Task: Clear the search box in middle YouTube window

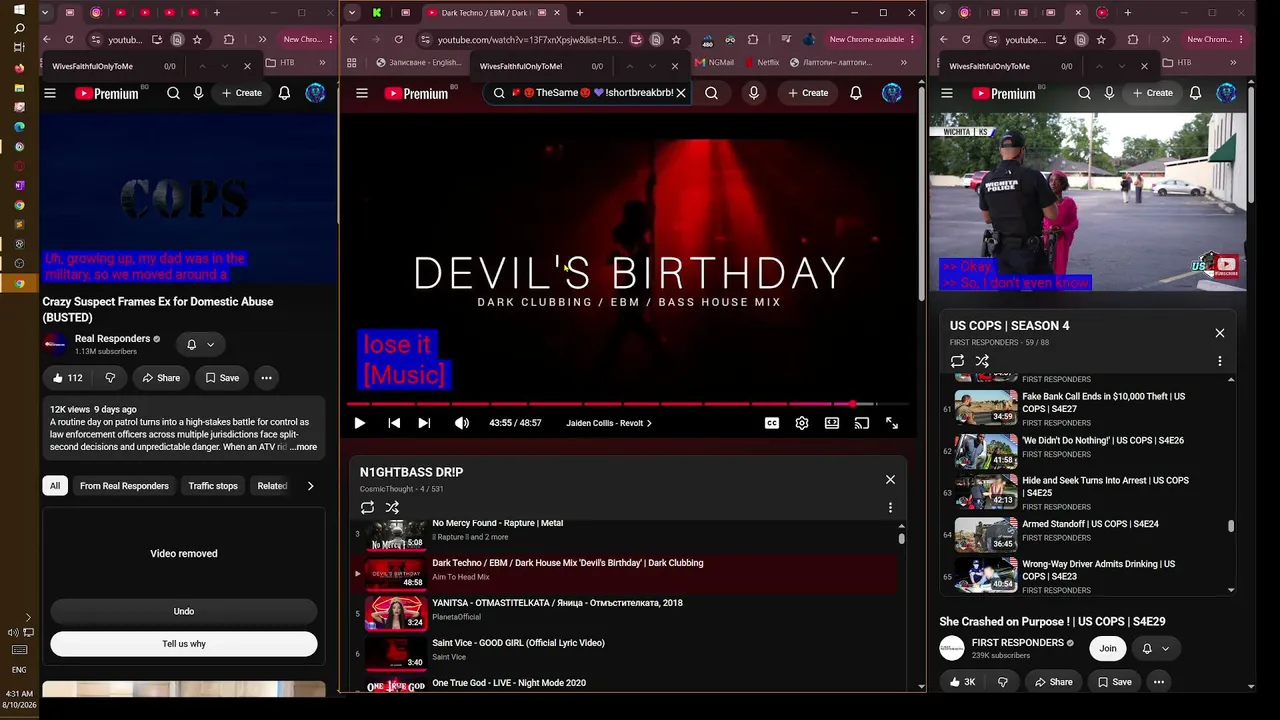Action: pyautogui.click(x=681, y=93)
